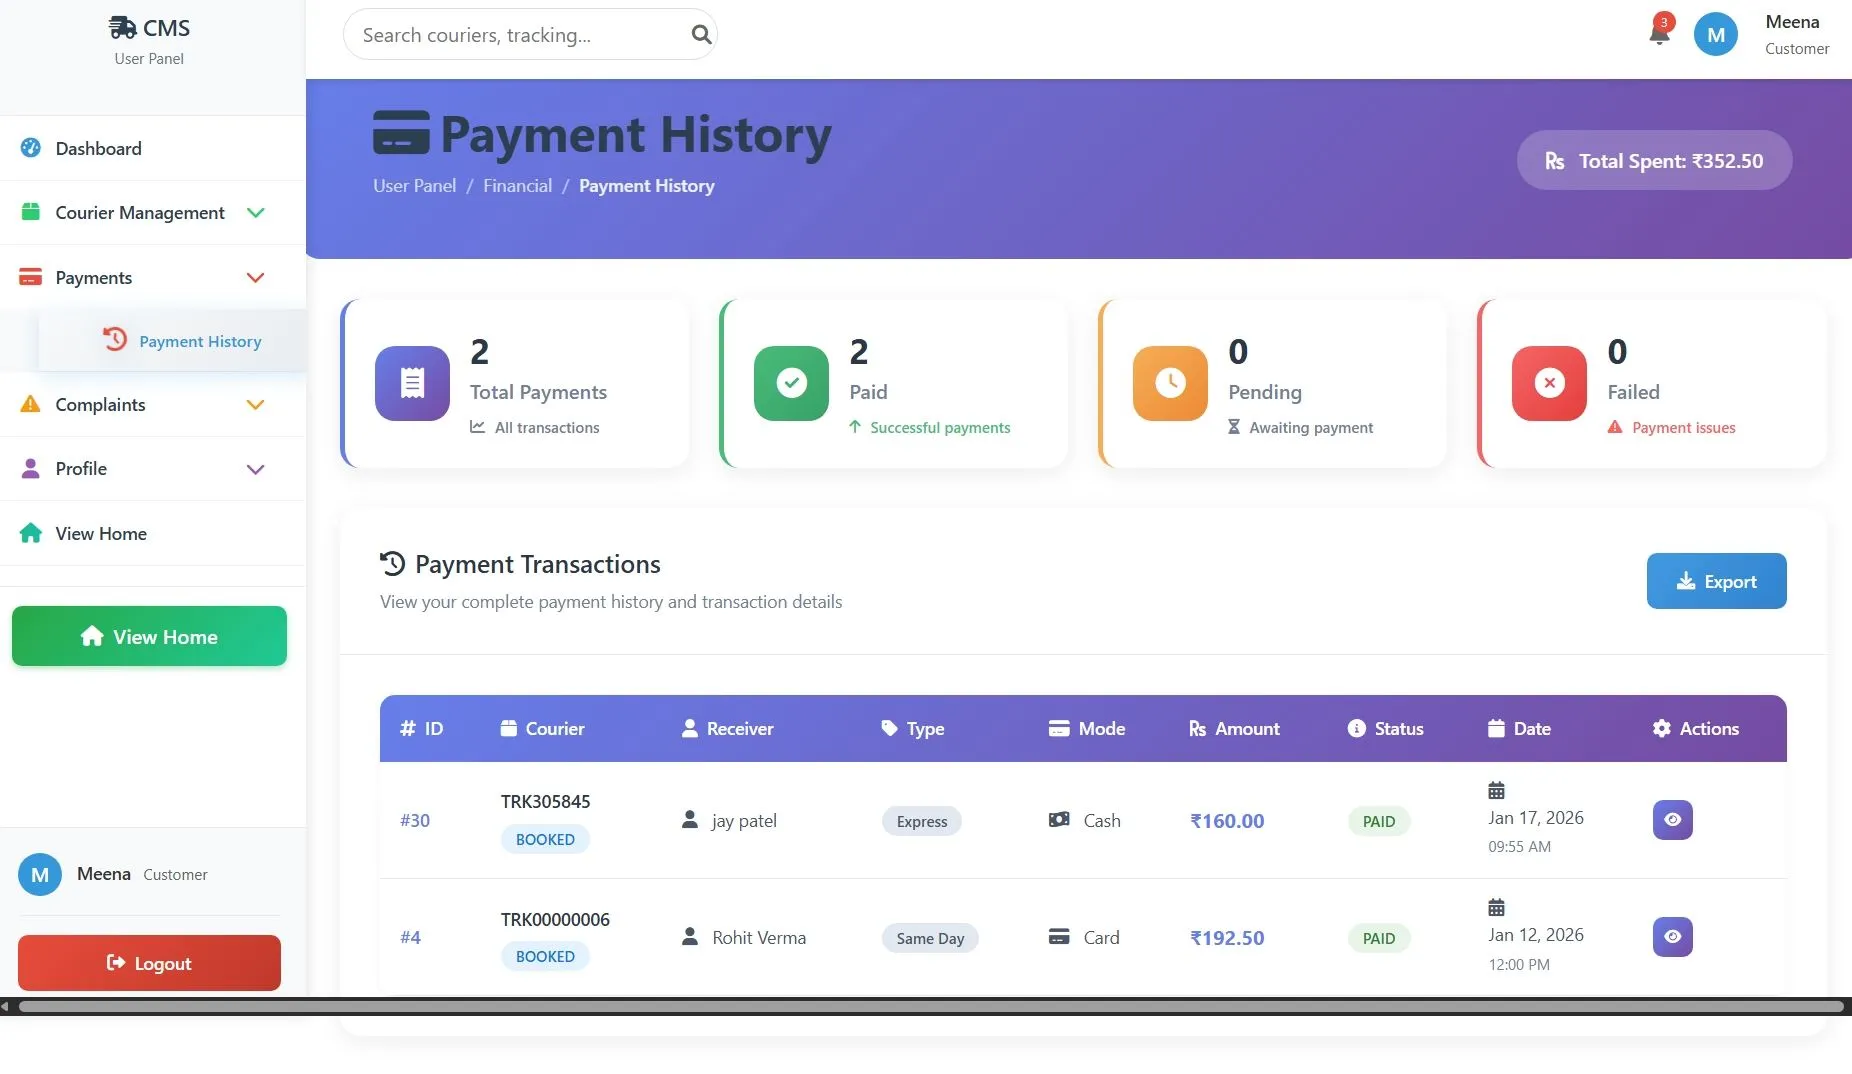Select the Payment History clock icon in sidebar
Screen dimensions: 1852x1074
pos(114,340)
